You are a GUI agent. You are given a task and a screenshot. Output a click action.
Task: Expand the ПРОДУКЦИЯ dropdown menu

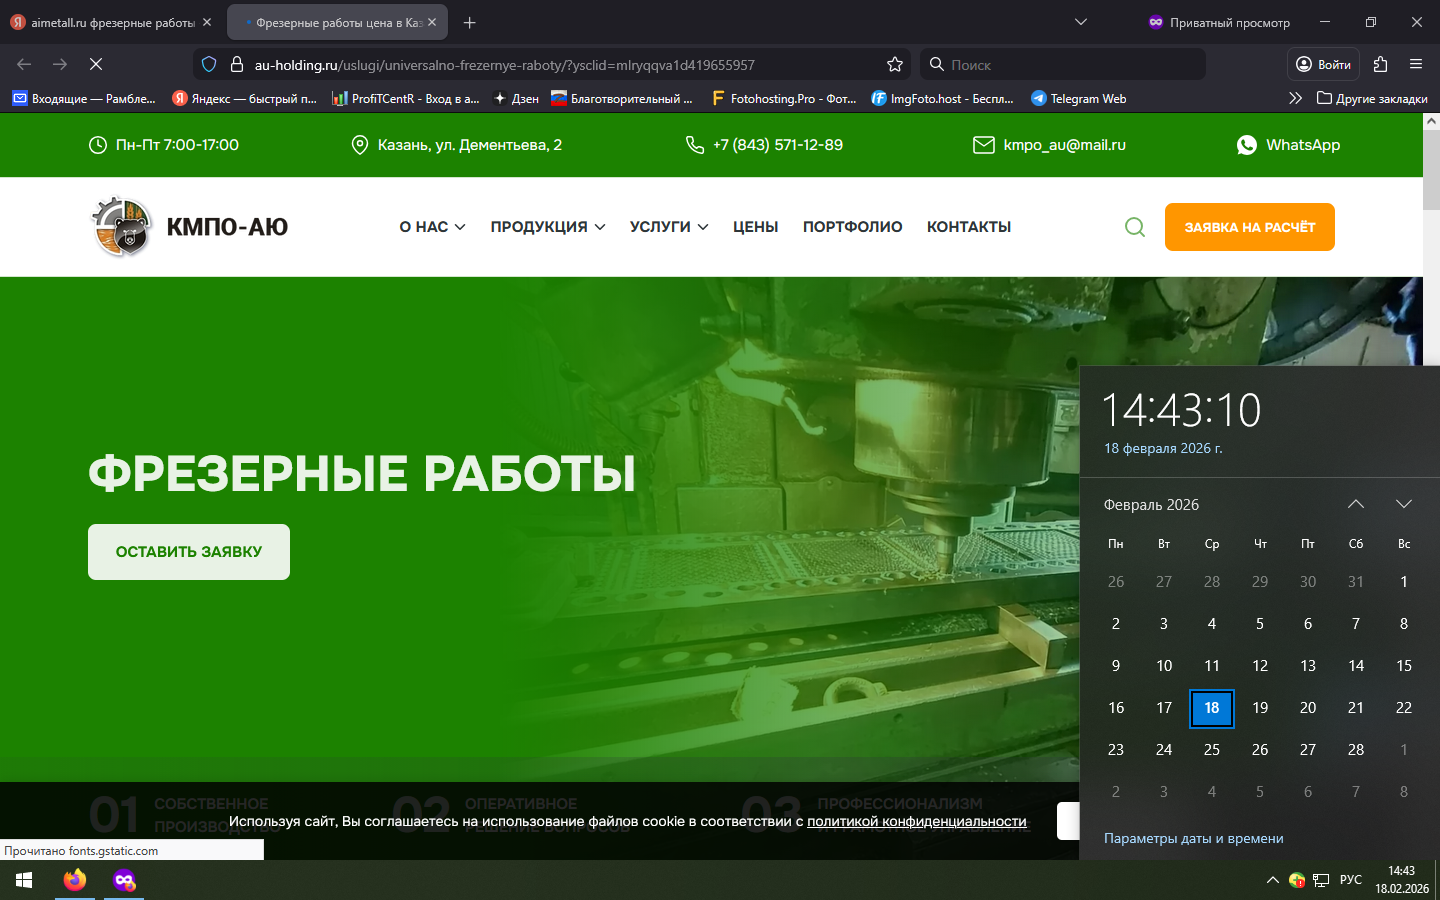tap(547, 227)
